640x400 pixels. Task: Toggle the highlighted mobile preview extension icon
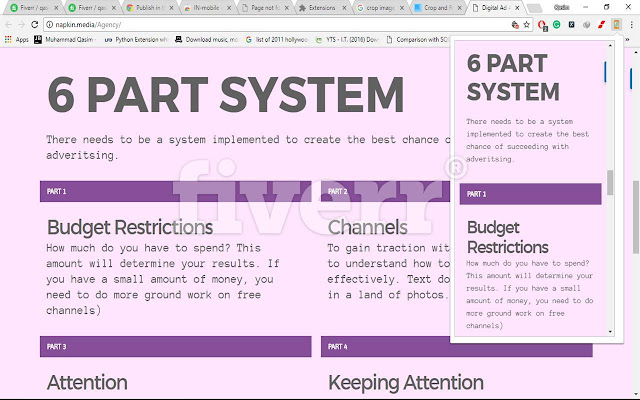pos(616,25)
